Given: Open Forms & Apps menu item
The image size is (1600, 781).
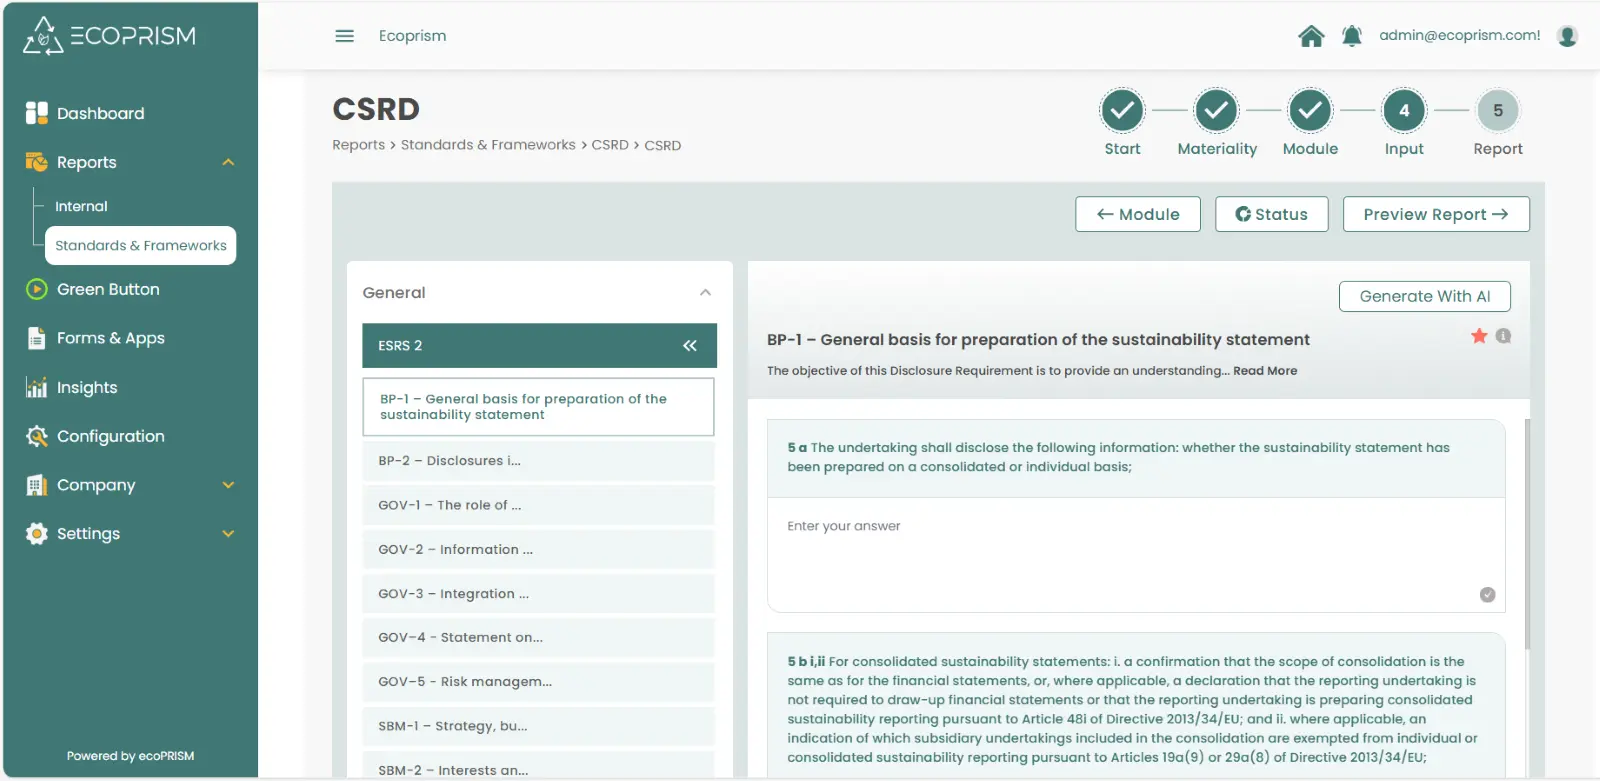Looking at the screenshot, I should (110, 338).
